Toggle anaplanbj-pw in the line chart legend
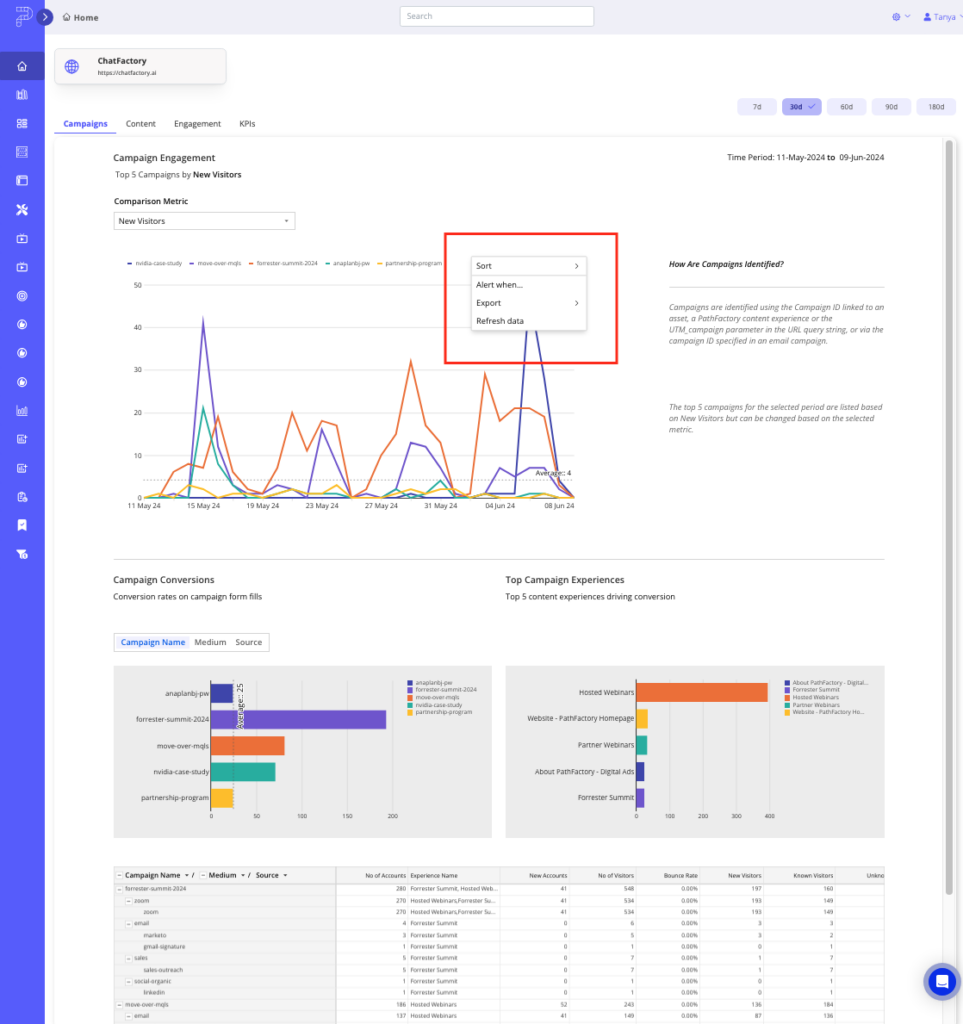The width and height of the screenshot is (963, 1024). tap(347, 263)
